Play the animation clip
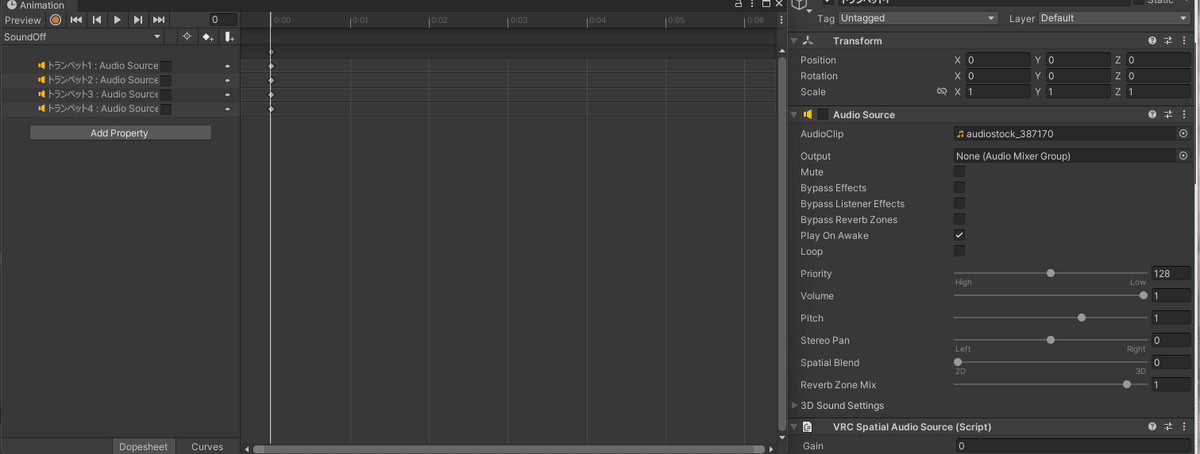Viewport: 1200px width, 454px height. tap(117, 19)
